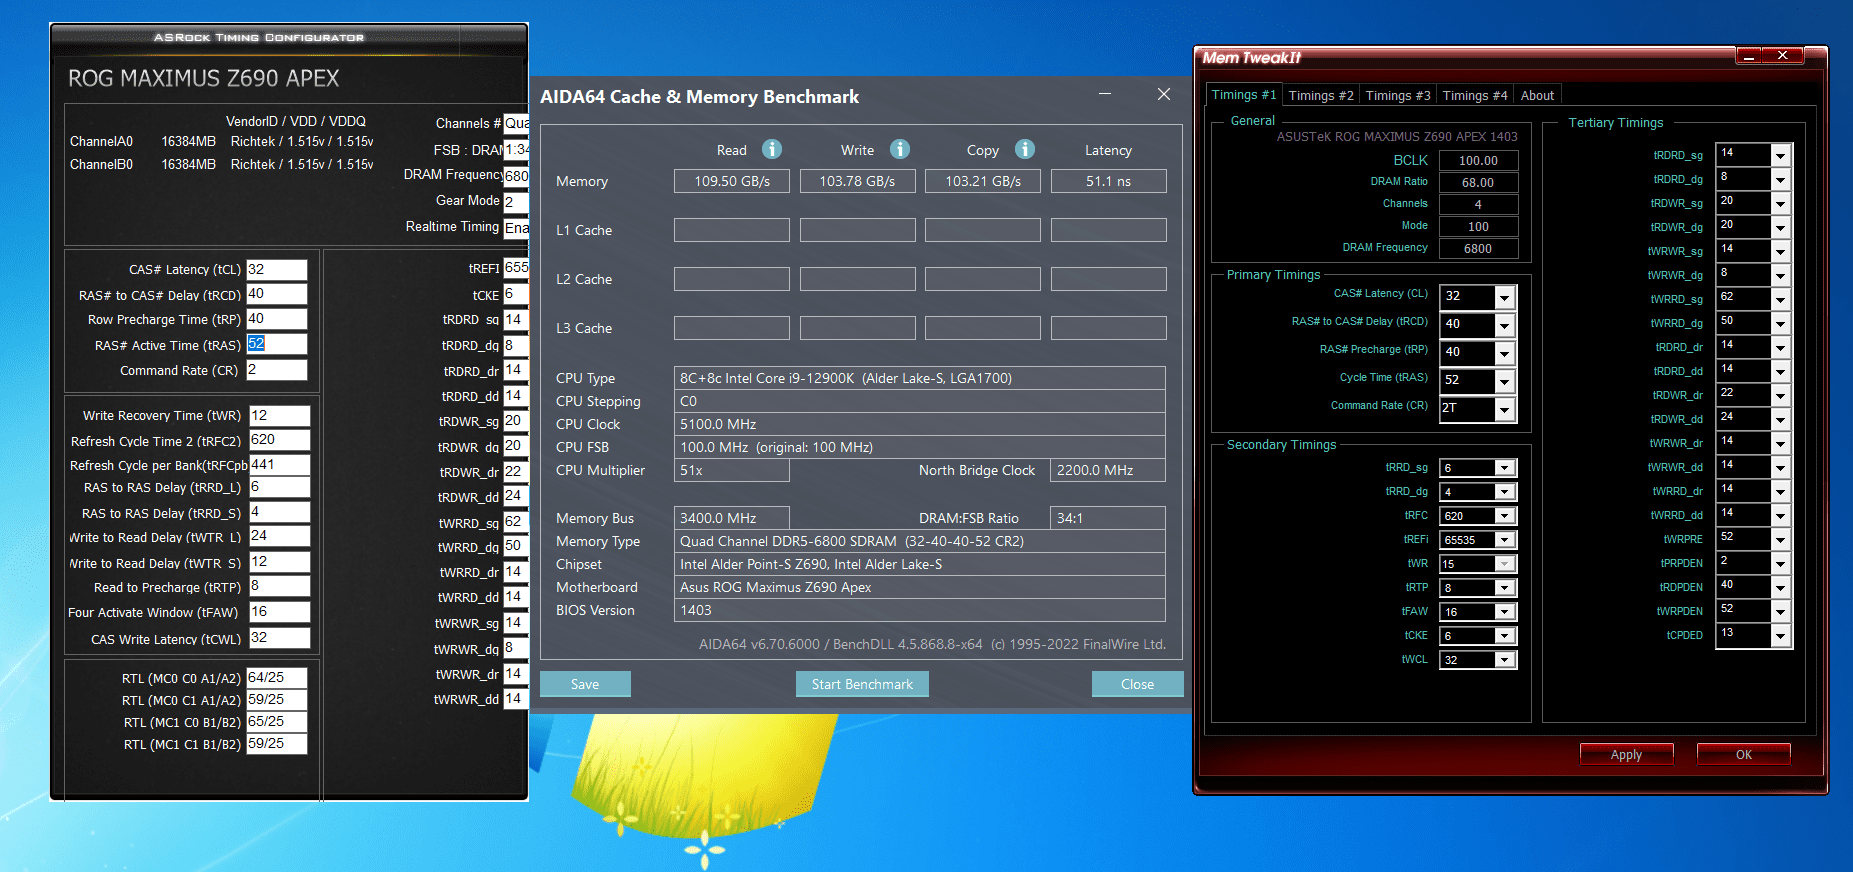The height and width of the screenshot is (872, 1853).
Task: Open Command Rate (CR) dropdown showing 2T
Action: click(x=1504, y=409)
